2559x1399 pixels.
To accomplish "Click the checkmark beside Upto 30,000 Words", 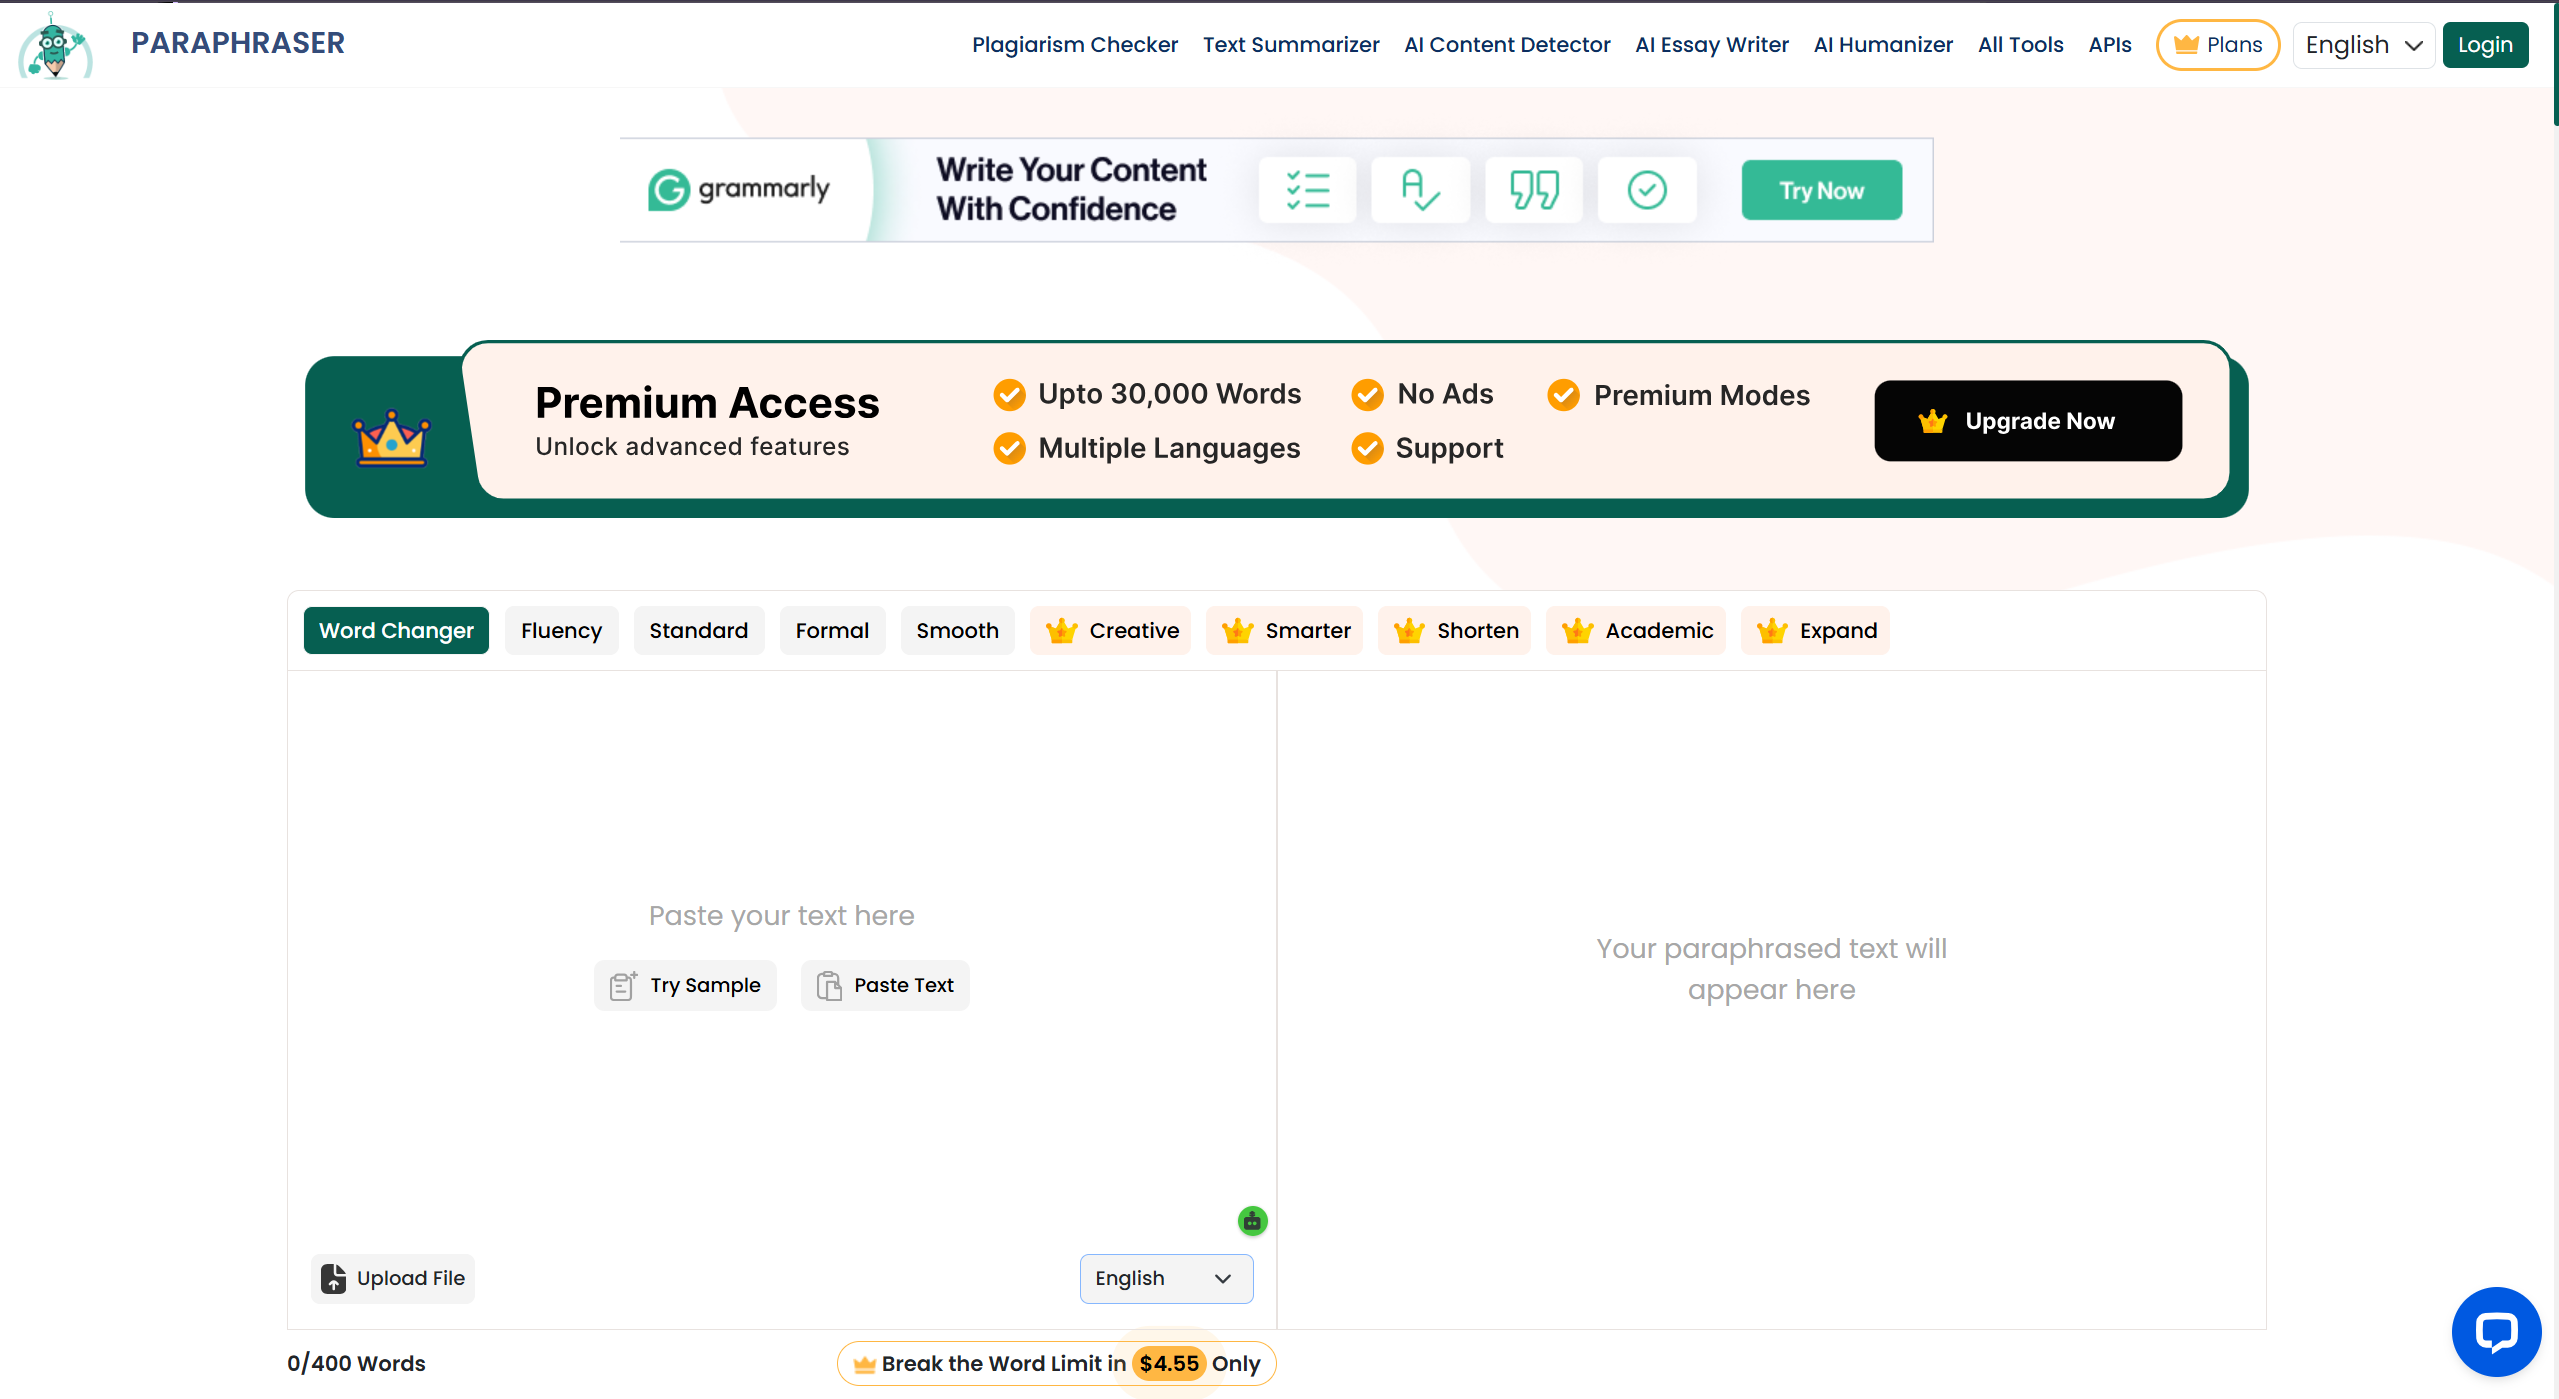I will 1009,395.
